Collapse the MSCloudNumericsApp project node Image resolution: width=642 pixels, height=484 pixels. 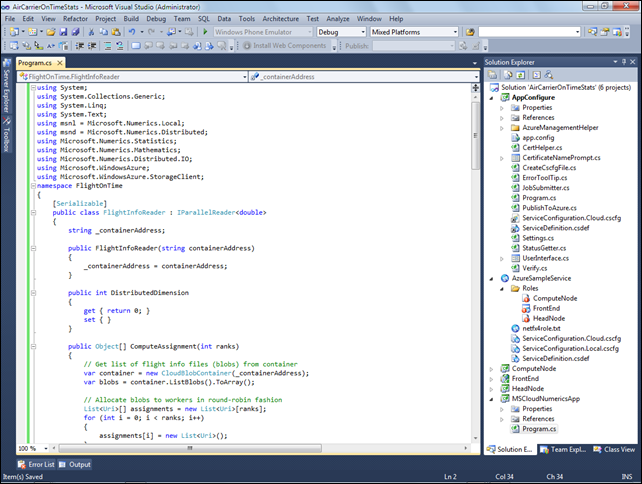[491, 399]
